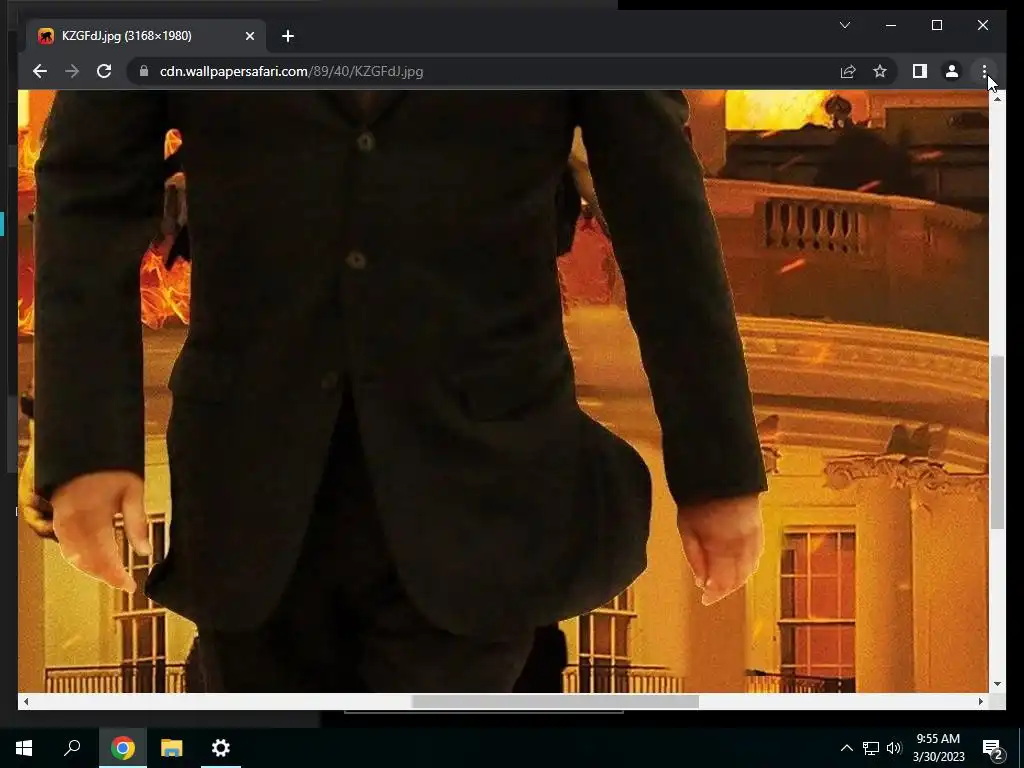Click Chrome taskbar icon
Image resolution: width=1024 pixels, height=768 pixels.
tap(122, 748)
